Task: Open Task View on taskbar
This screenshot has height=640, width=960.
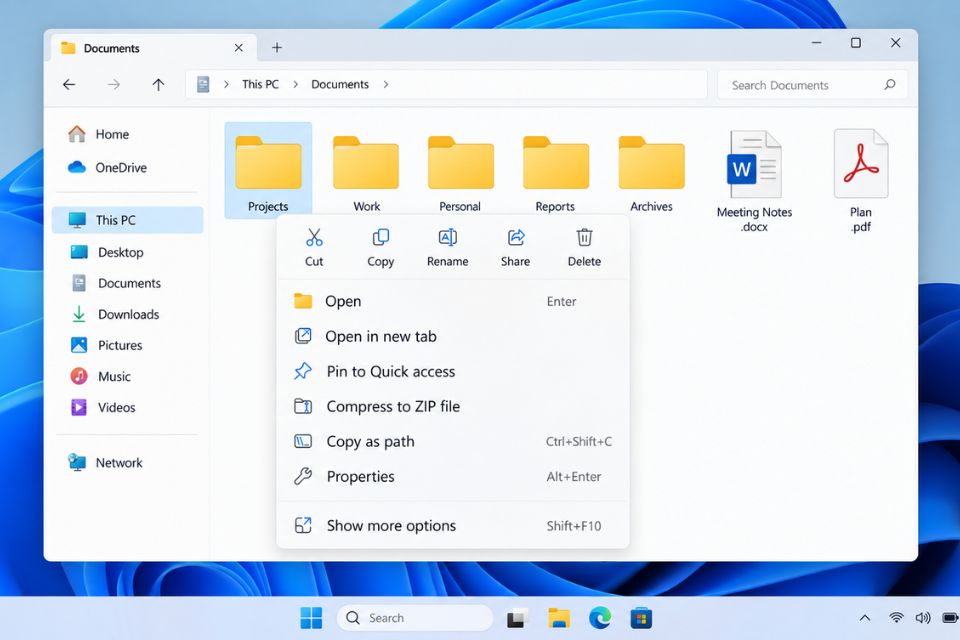Action: pyautogui.click(x=517, y=619)
